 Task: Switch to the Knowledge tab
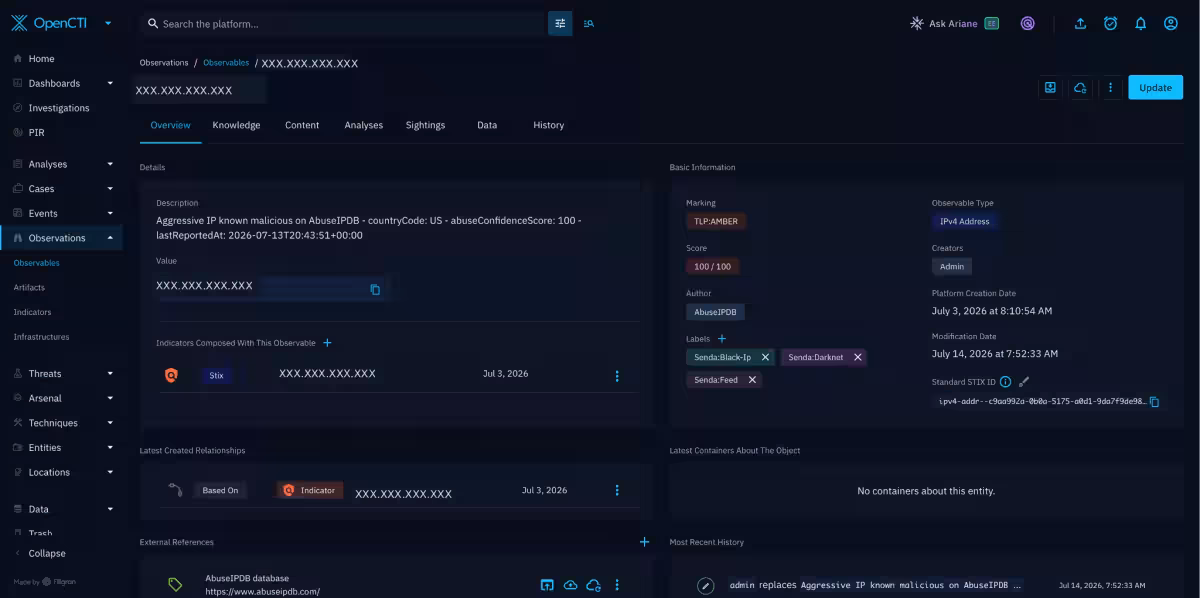236,125
